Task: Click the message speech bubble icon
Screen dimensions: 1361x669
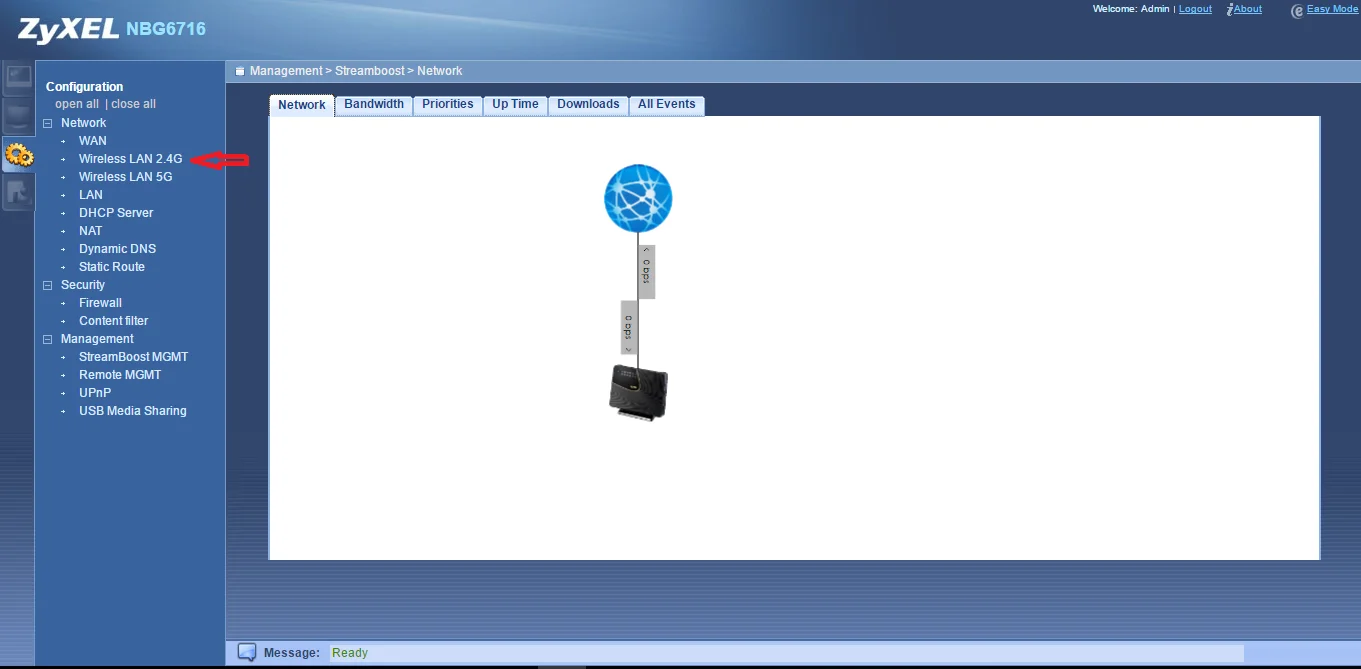Action: [x=247, y=653]
